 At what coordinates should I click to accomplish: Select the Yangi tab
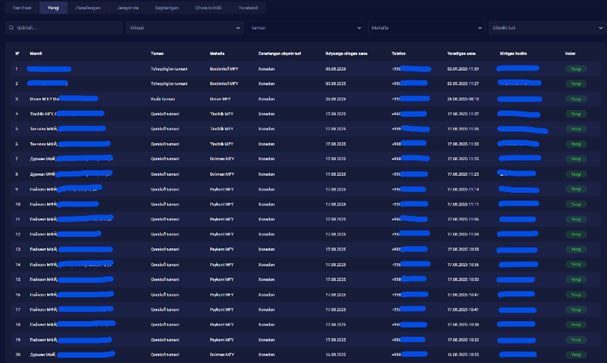[x=53, y=8]
